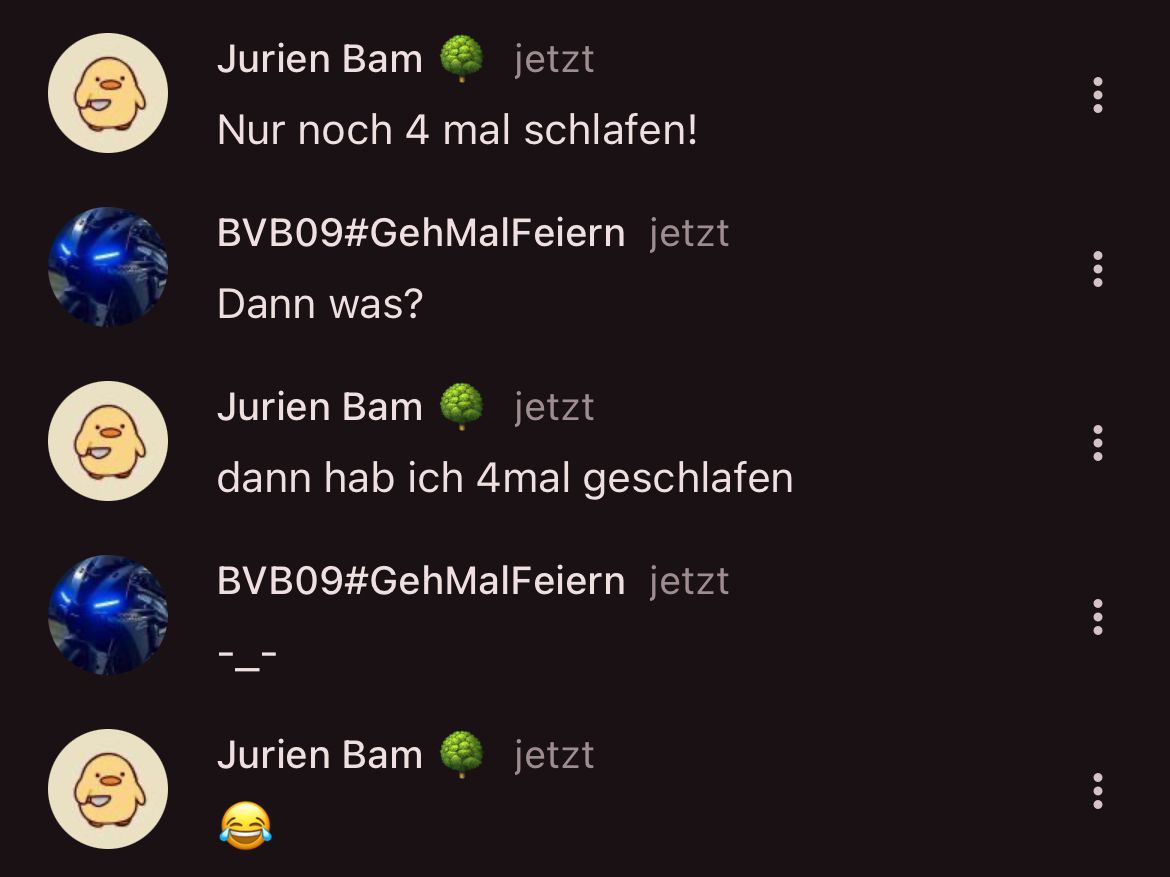Open BVB09#GehMalFeiern profile above "Dann was?"
The image size is (1170, 877).
421,233
